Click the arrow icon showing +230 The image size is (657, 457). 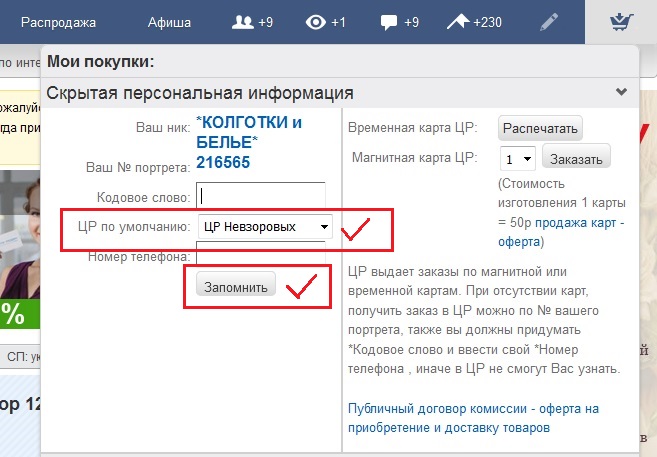[x=457, y=22]
